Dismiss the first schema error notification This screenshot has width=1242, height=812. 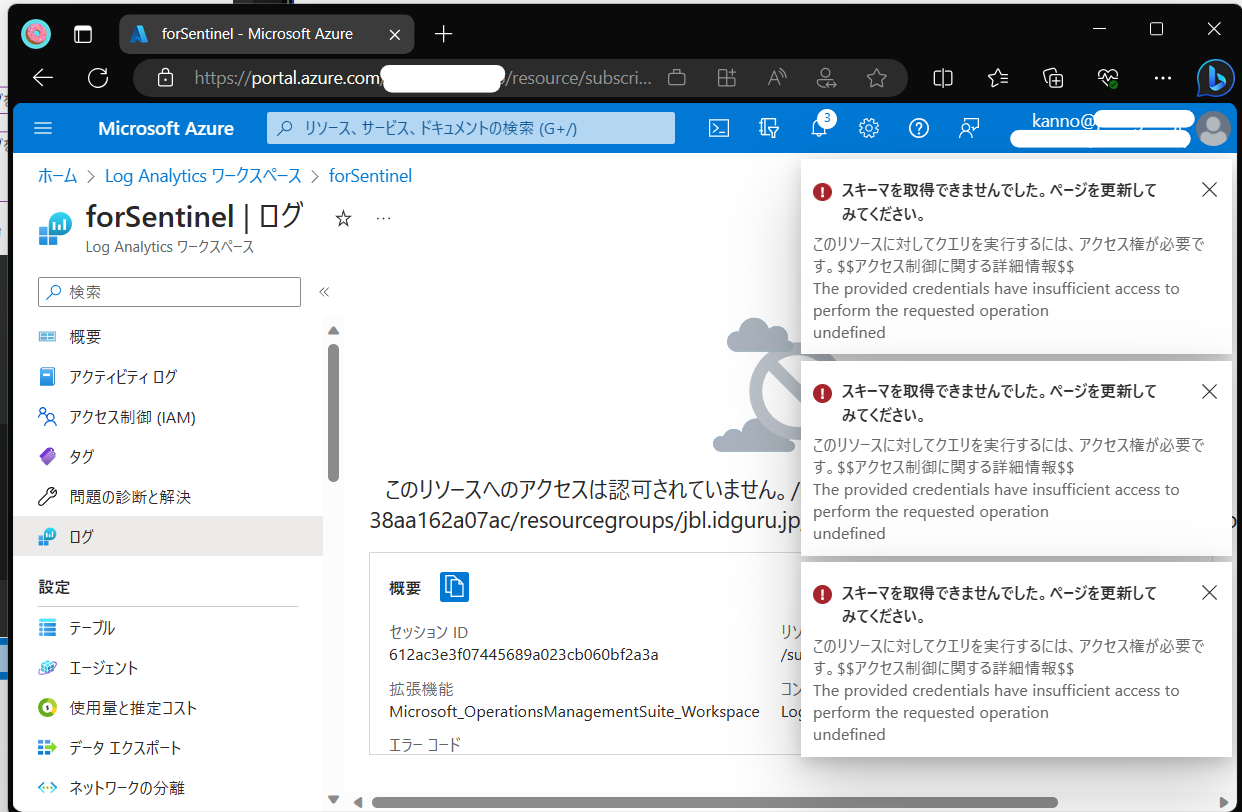pyautogui.click(x=1209, y=190)
